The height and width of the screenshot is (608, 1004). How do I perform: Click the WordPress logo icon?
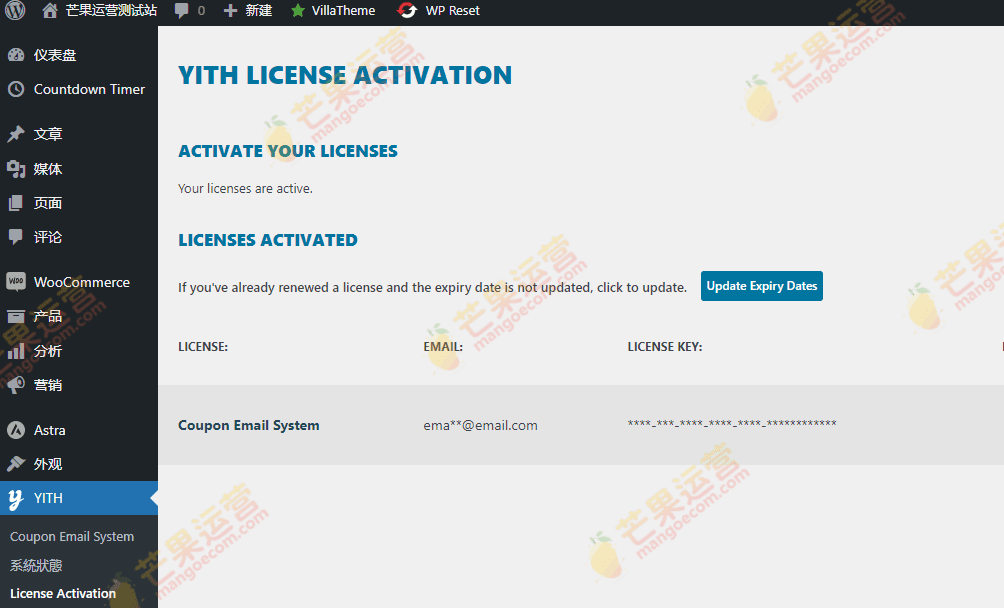coord(15,10)
